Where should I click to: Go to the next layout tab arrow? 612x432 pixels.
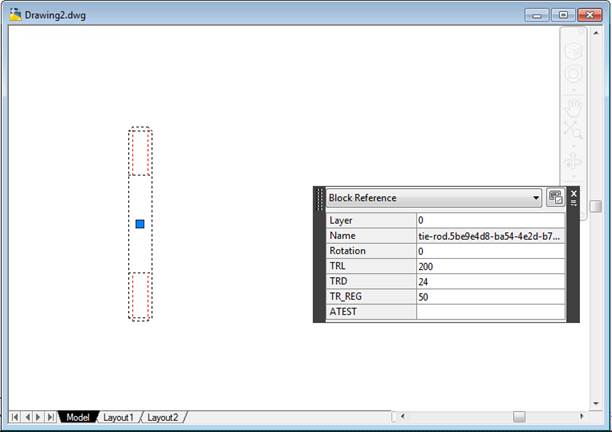tap(39, 417)
